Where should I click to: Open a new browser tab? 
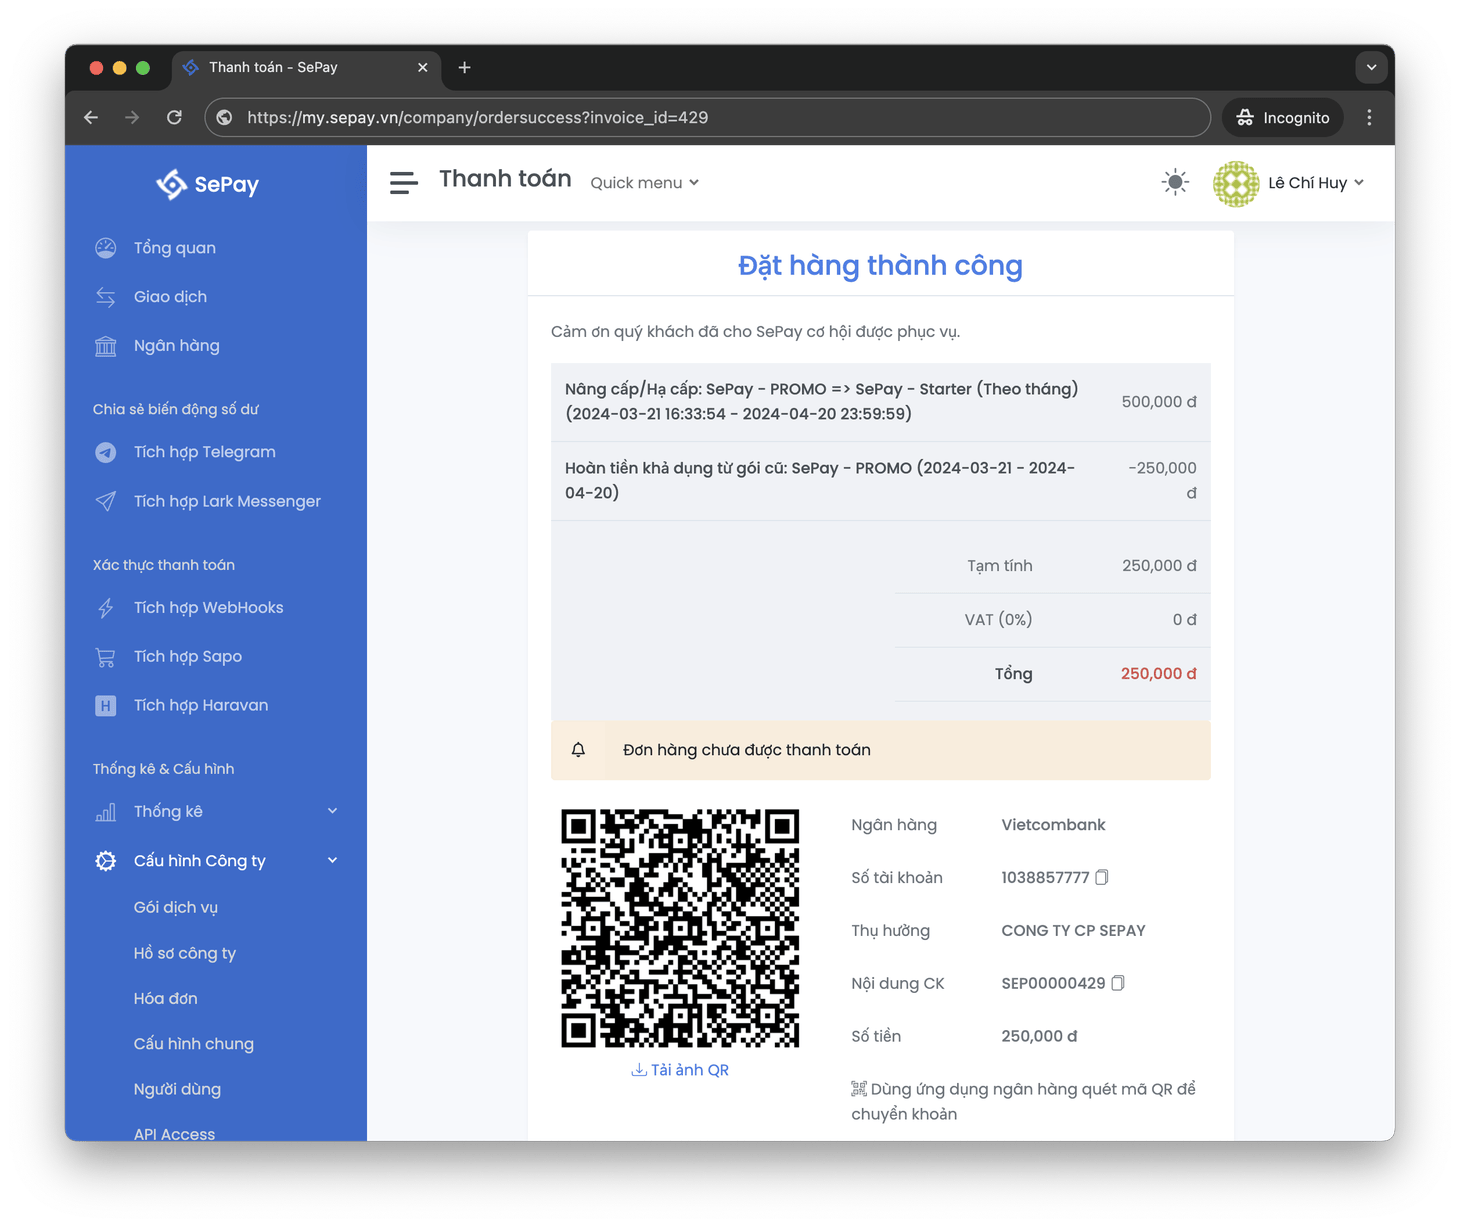[x=464, y=67]
